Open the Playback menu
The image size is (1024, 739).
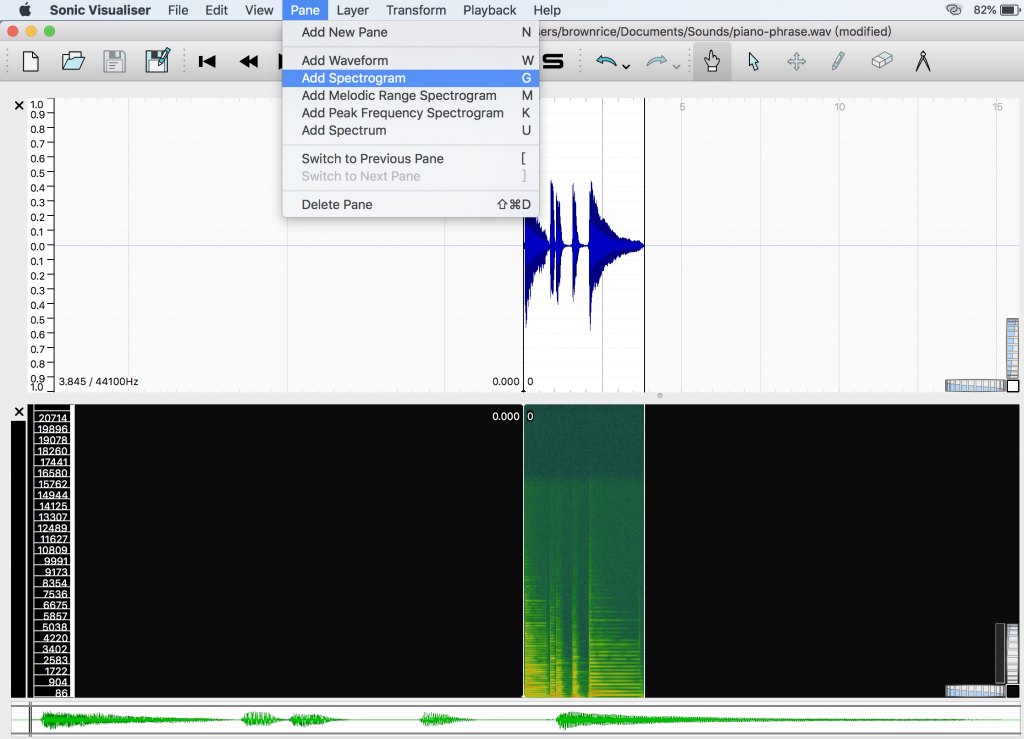490,10
